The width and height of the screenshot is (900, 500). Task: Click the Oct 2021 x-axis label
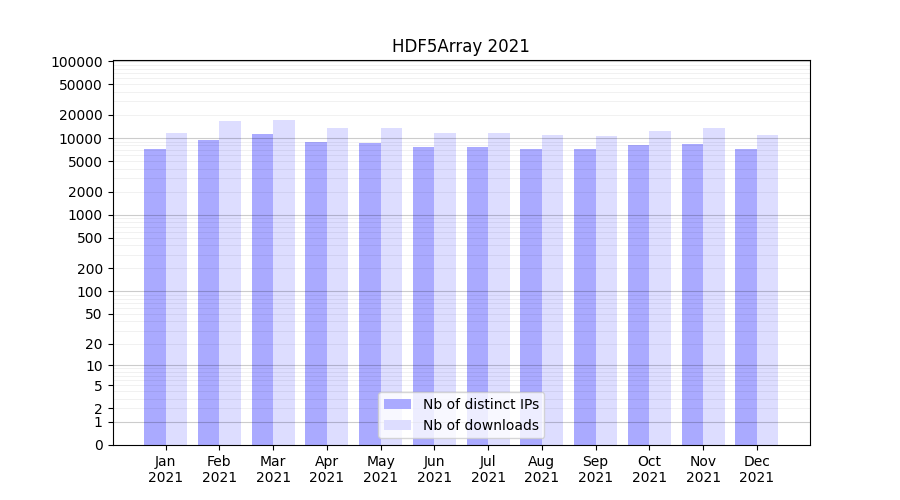[x=649, y=470]
